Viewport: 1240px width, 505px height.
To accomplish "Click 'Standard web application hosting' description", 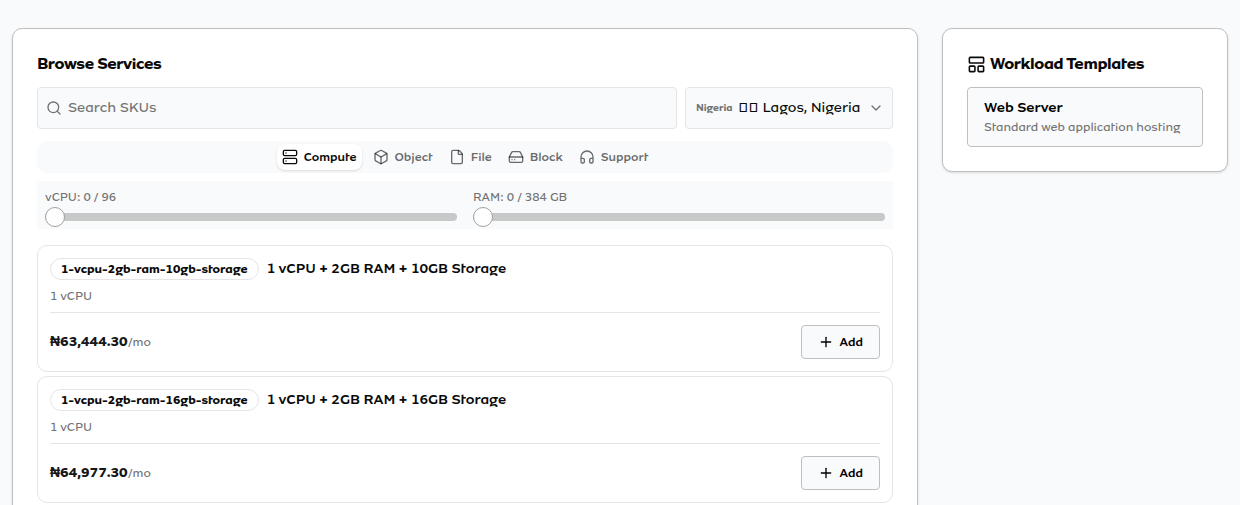I will click(x=1082, y=128).
